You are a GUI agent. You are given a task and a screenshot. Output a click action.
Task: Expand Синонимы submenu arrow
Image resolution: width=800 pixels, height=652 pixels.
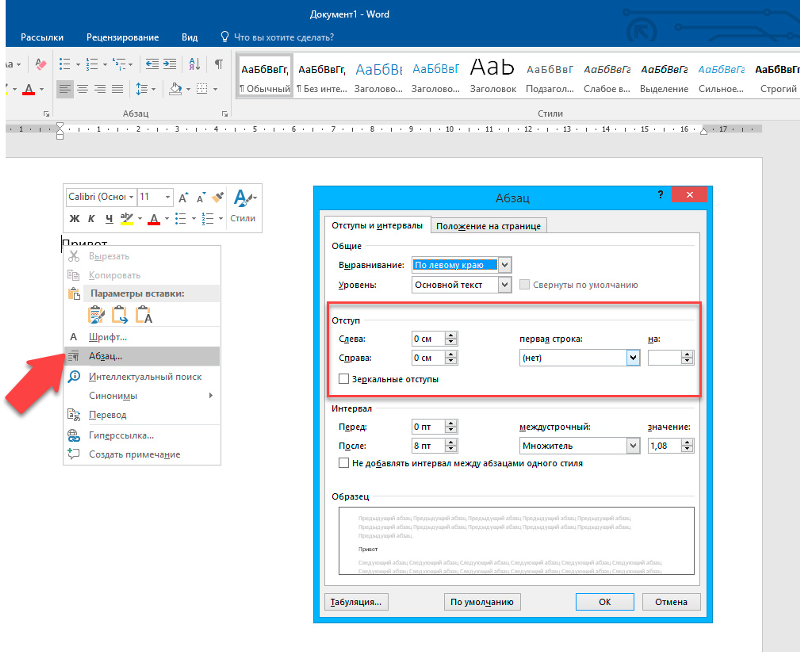[211, 395]
